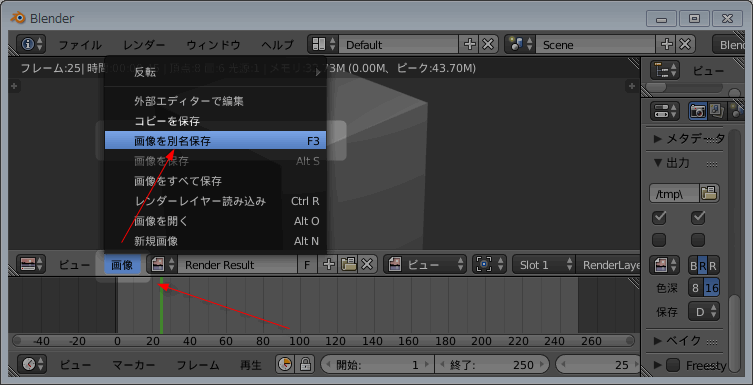This screenshot has width=753, height=385.
Task: Click the fake user F button
Action: [x=307, y=265]
